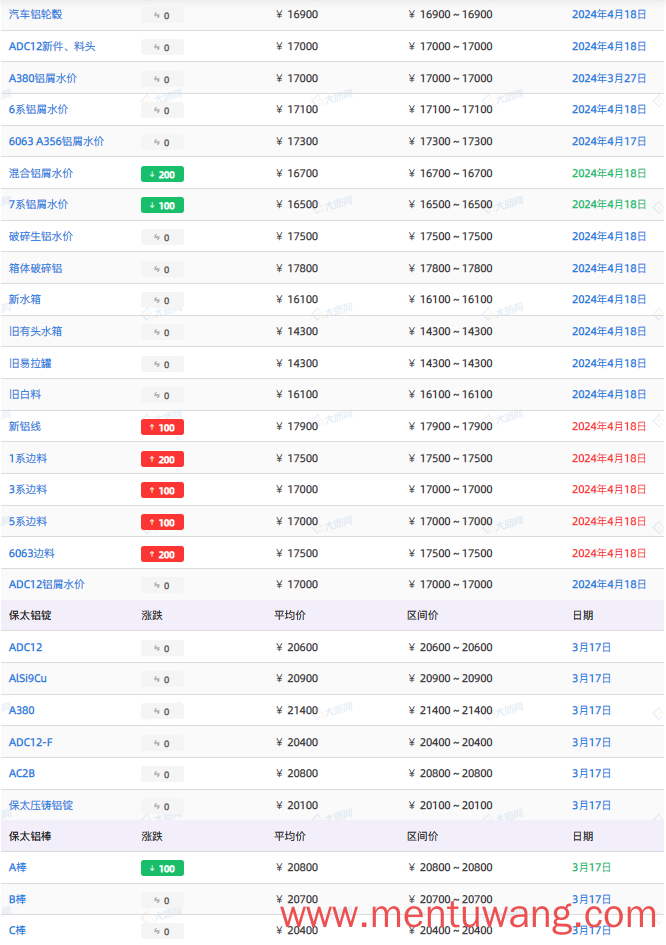666x945 pixels.
Task: Open the 混合铝屑水价 link
Action: click(x=41, y=174)
